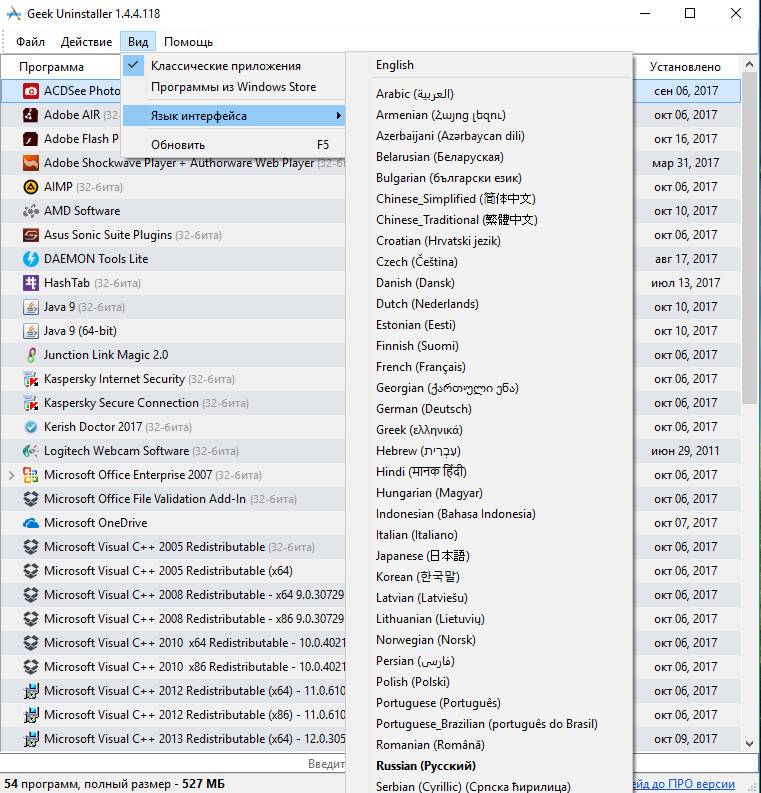Click the Kaspersky Internet Security icon
761x793 pixels.
pos(31,379)
